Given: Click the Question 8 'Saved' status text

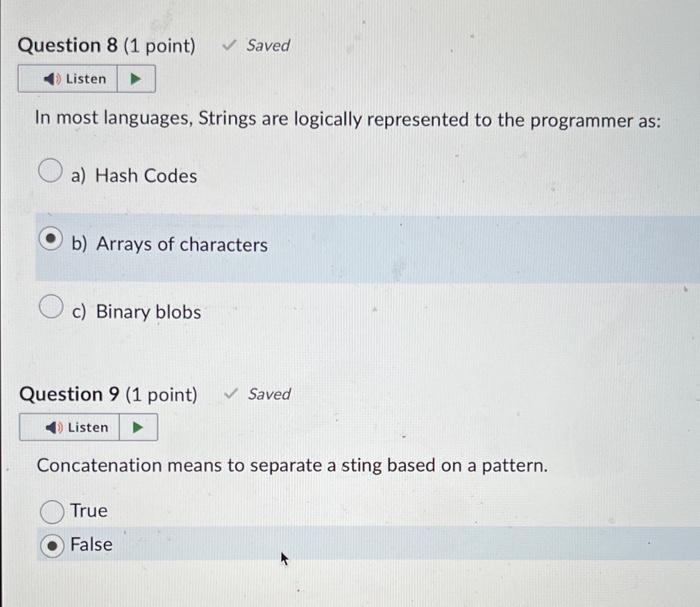Looking at the screenshot, I should (268, 45).
